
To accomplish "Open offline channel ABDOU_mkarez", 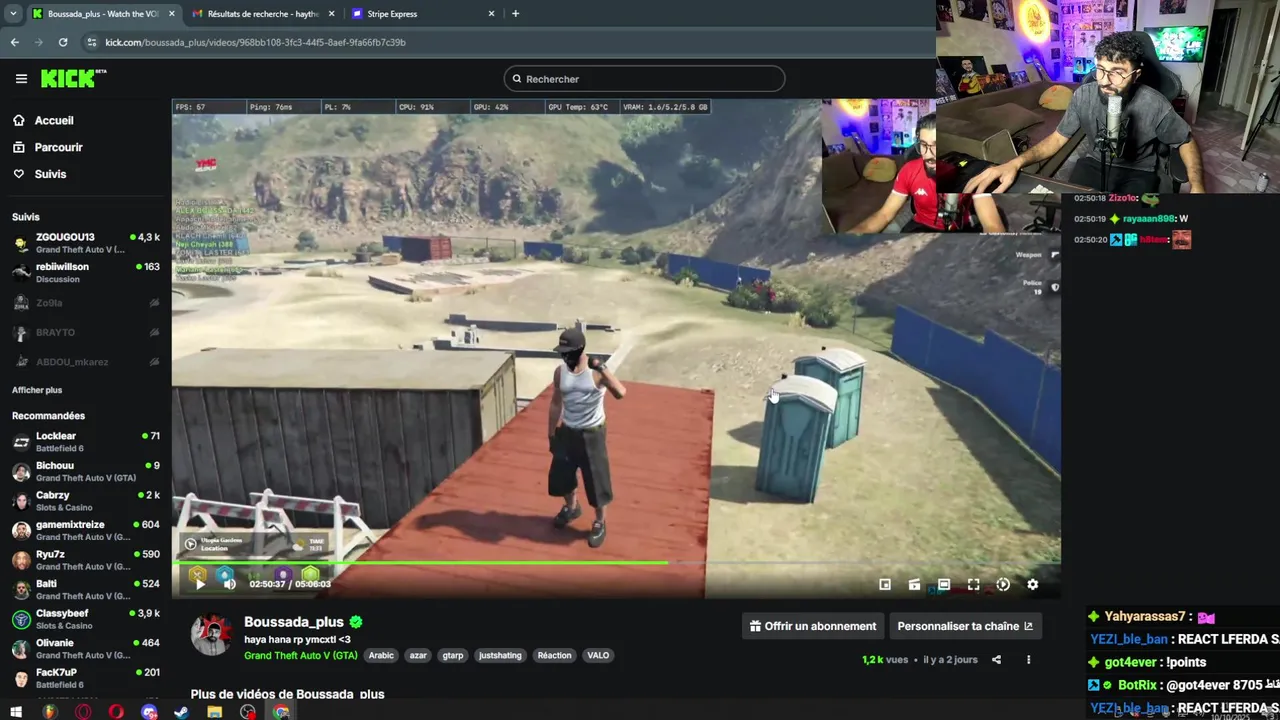I will click(86, 362).
